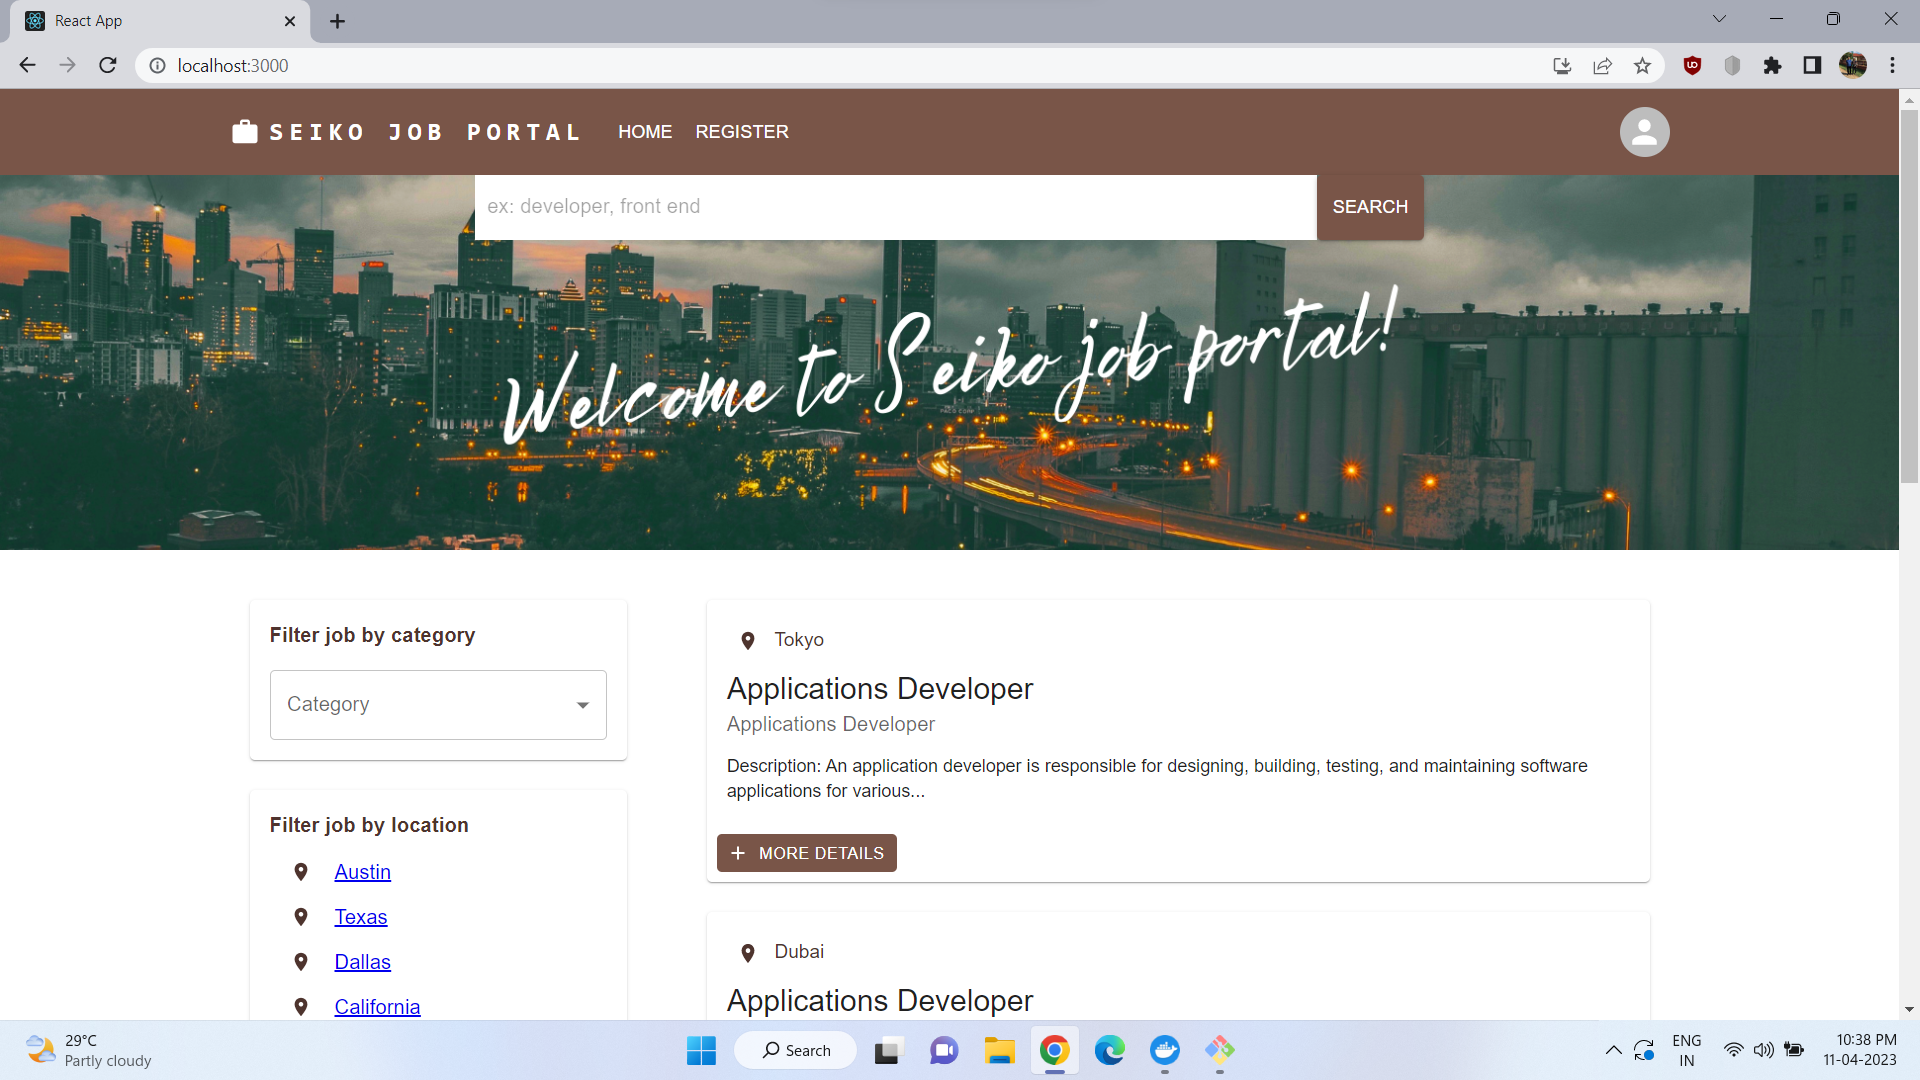Open the user avatar icon on the job portal
This screenshot has height=1080, width=1920.
pyautogui.click(x=1643, y=131)
